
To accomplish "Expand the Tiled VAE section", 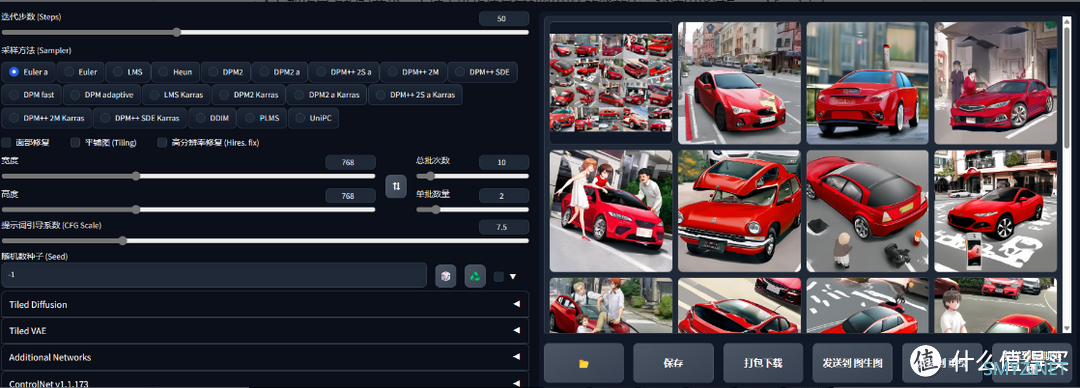I will coord(265,331).
